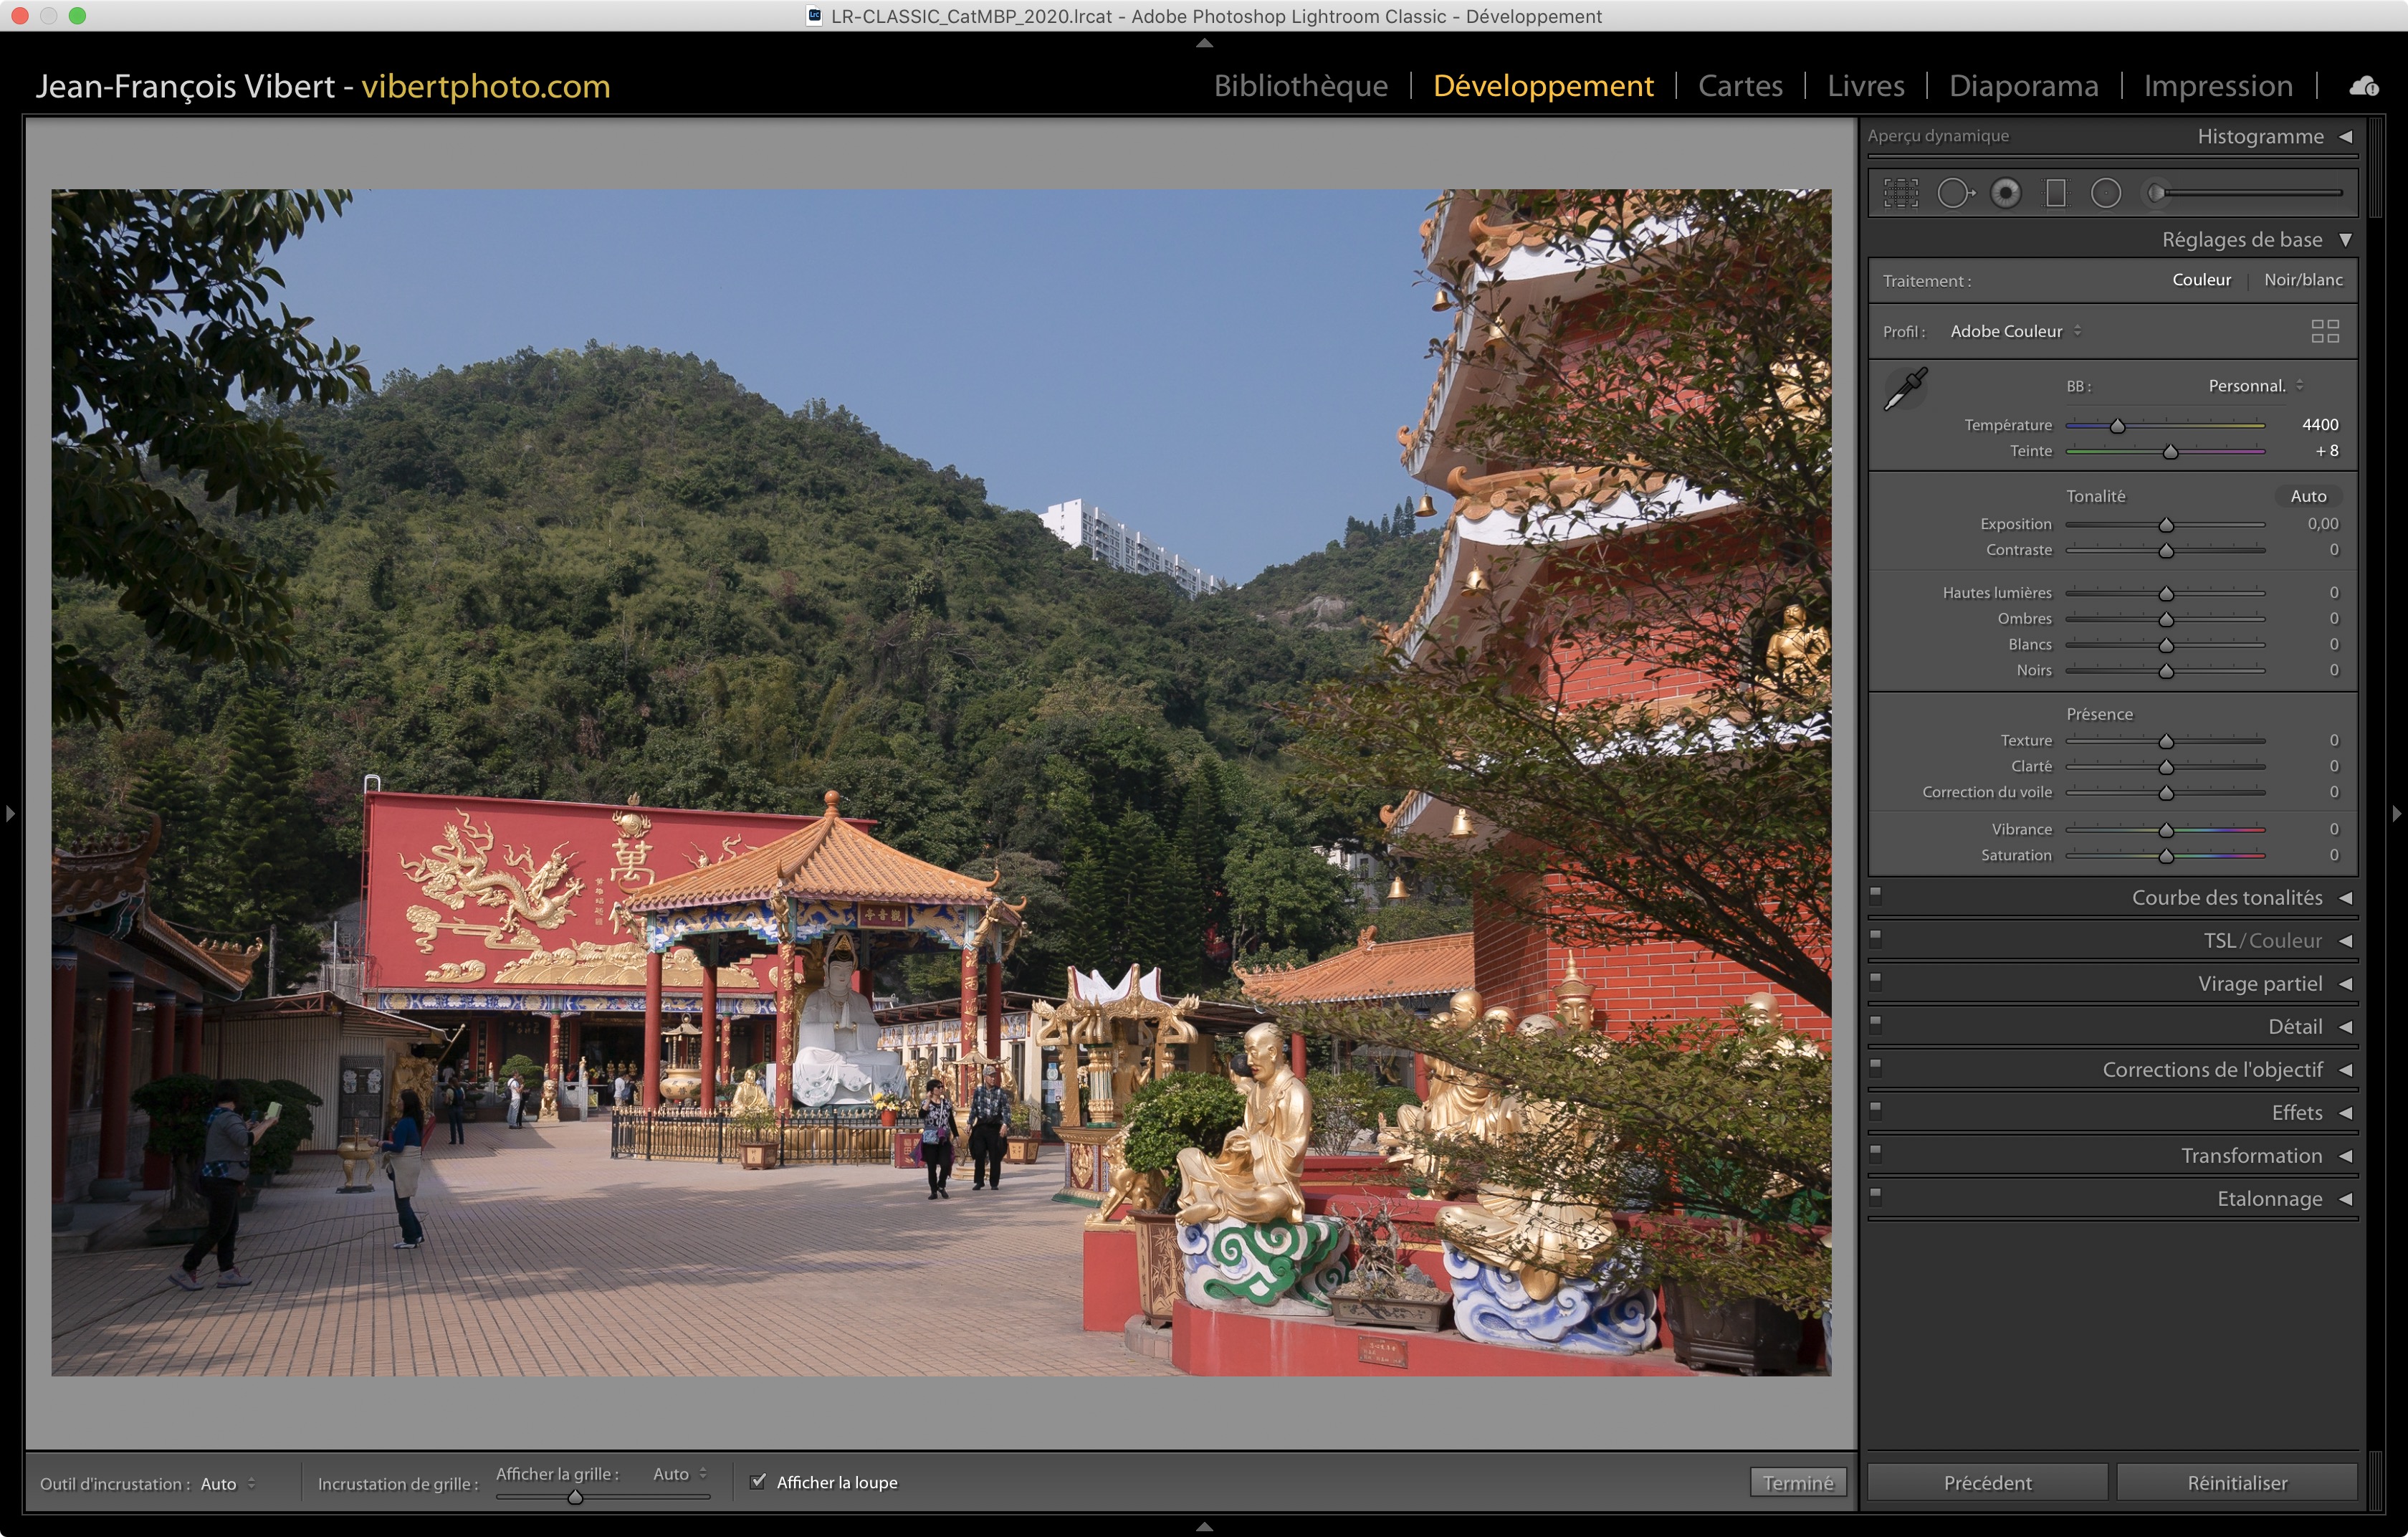Click the Réinitialiser button
Image resolution: width=2408 pixels, height=1537 pixels.
click(x=2236, y=1482)
